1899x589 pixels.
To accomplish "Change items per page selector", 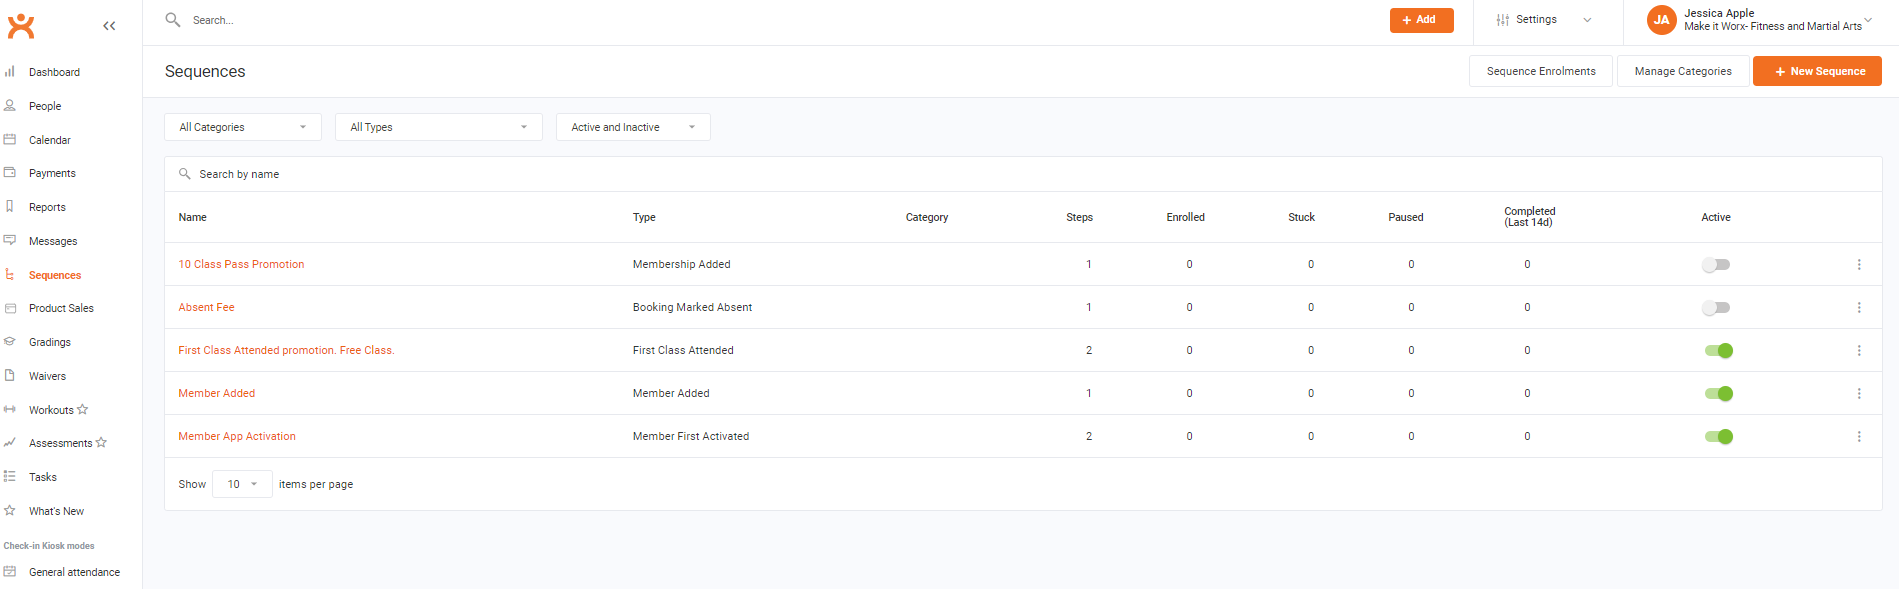I will (x=242, y=485).
